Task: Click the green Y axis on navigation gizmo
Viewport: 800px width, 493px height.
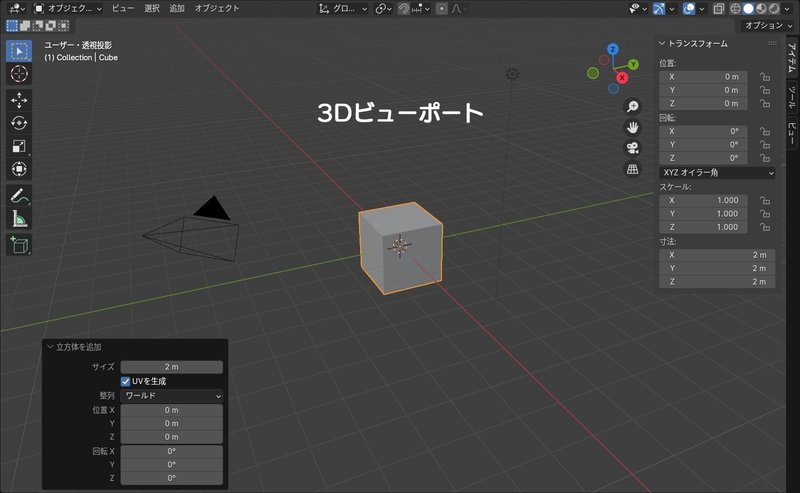Action: (633, 64)
